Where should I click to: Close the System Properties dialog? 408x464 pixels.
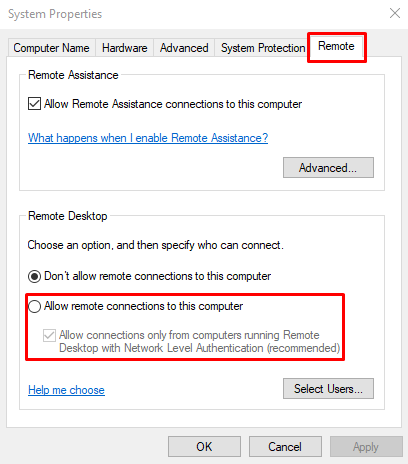[x=395, y=13]
